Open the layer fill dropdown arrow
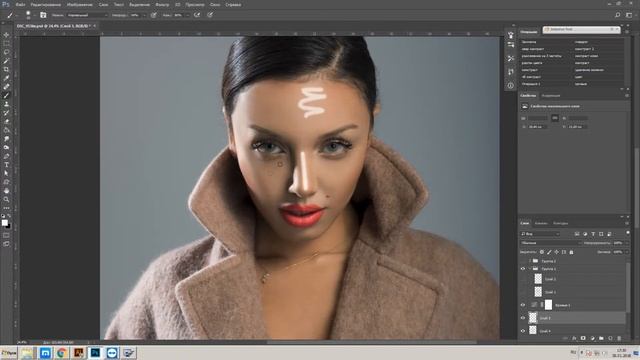 (x=627, y=252)
